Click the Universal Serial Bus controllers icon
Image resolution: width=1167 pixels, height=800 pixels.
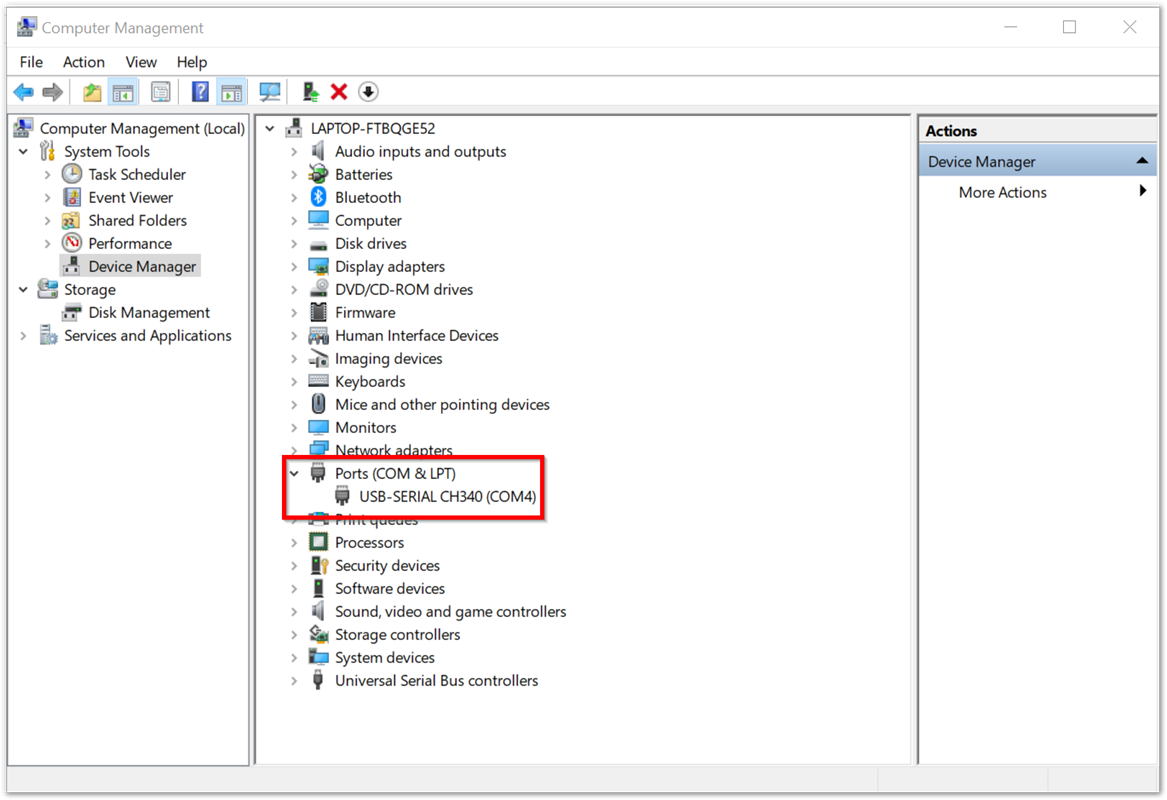click(319, 680)
